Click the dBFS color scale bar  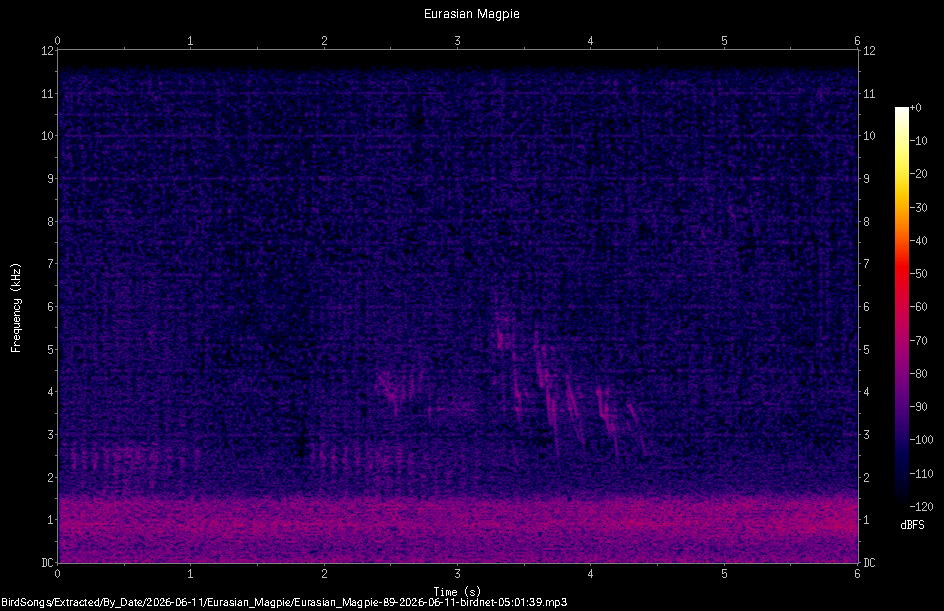point(901,306)
